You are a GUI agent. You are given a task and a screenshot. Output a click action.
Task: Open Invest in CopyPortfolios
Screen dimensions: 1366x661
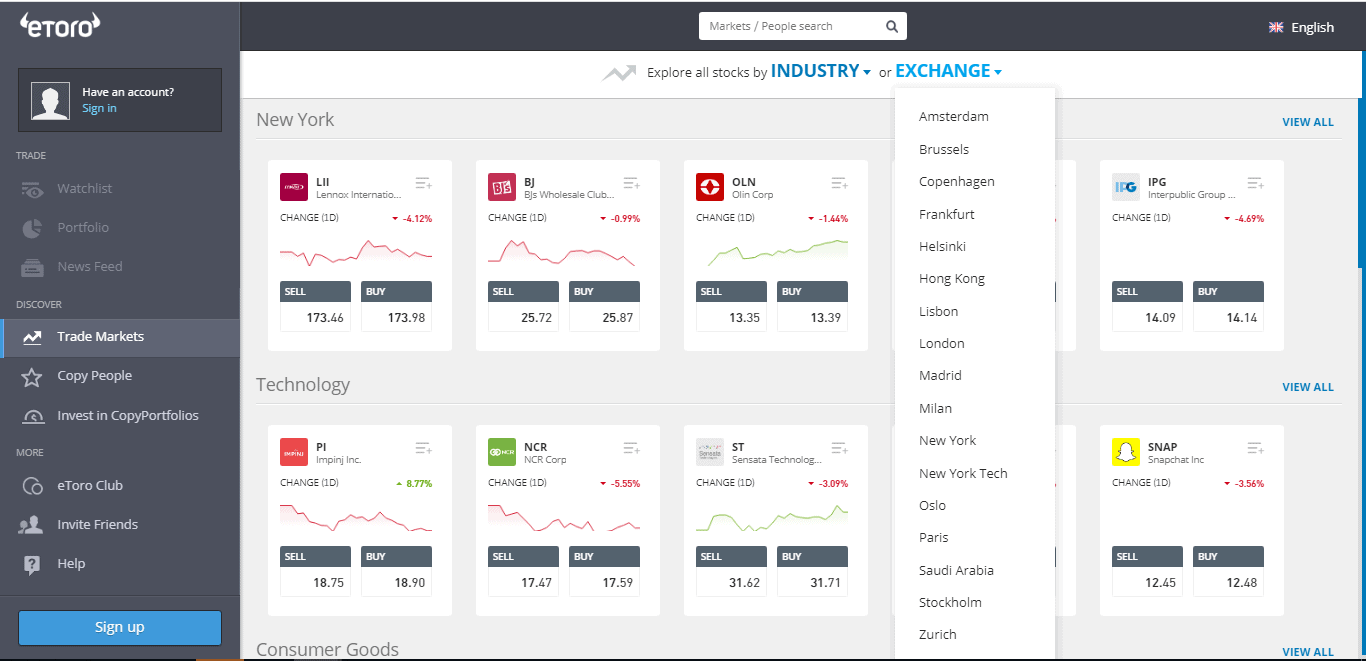click(120, 416)
